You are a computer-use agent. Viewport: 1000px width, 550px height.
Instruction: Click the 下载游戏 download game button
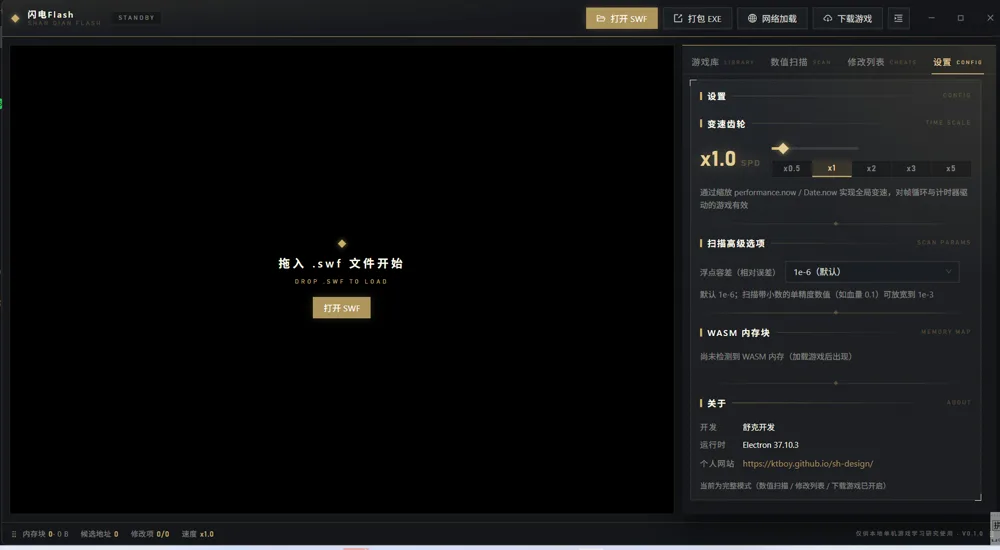[x=847, y=19]
